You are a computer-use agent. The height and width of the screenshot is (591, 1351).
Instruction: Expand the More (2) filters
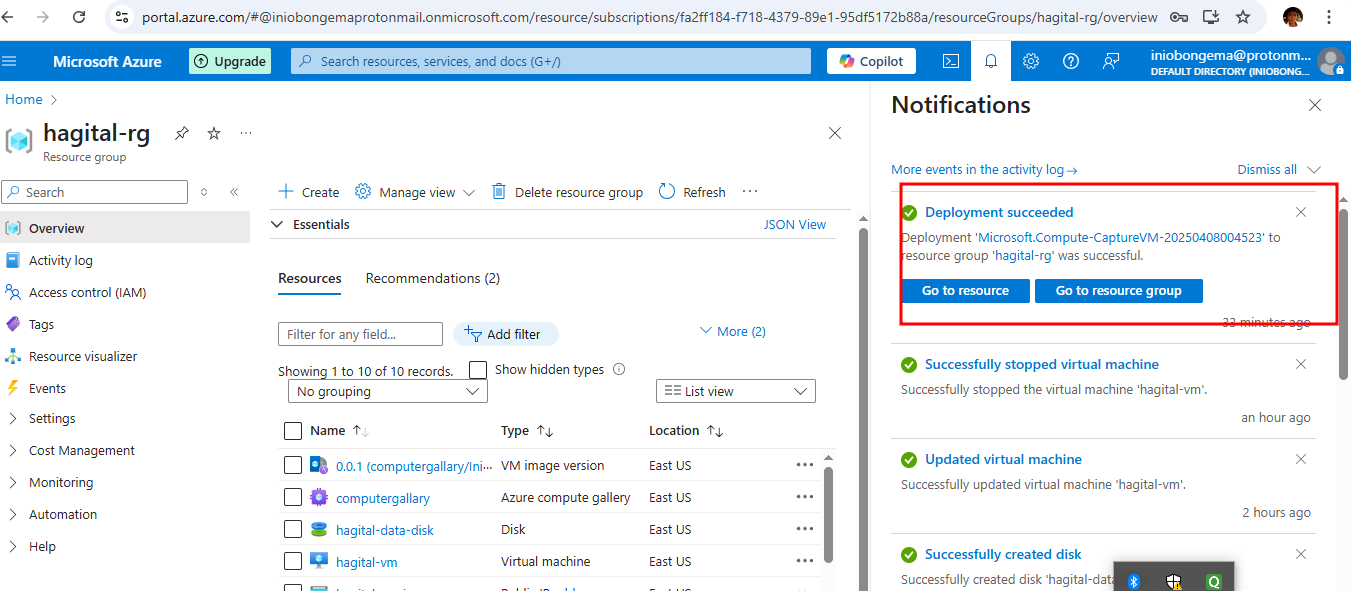[x=732, y=331]
